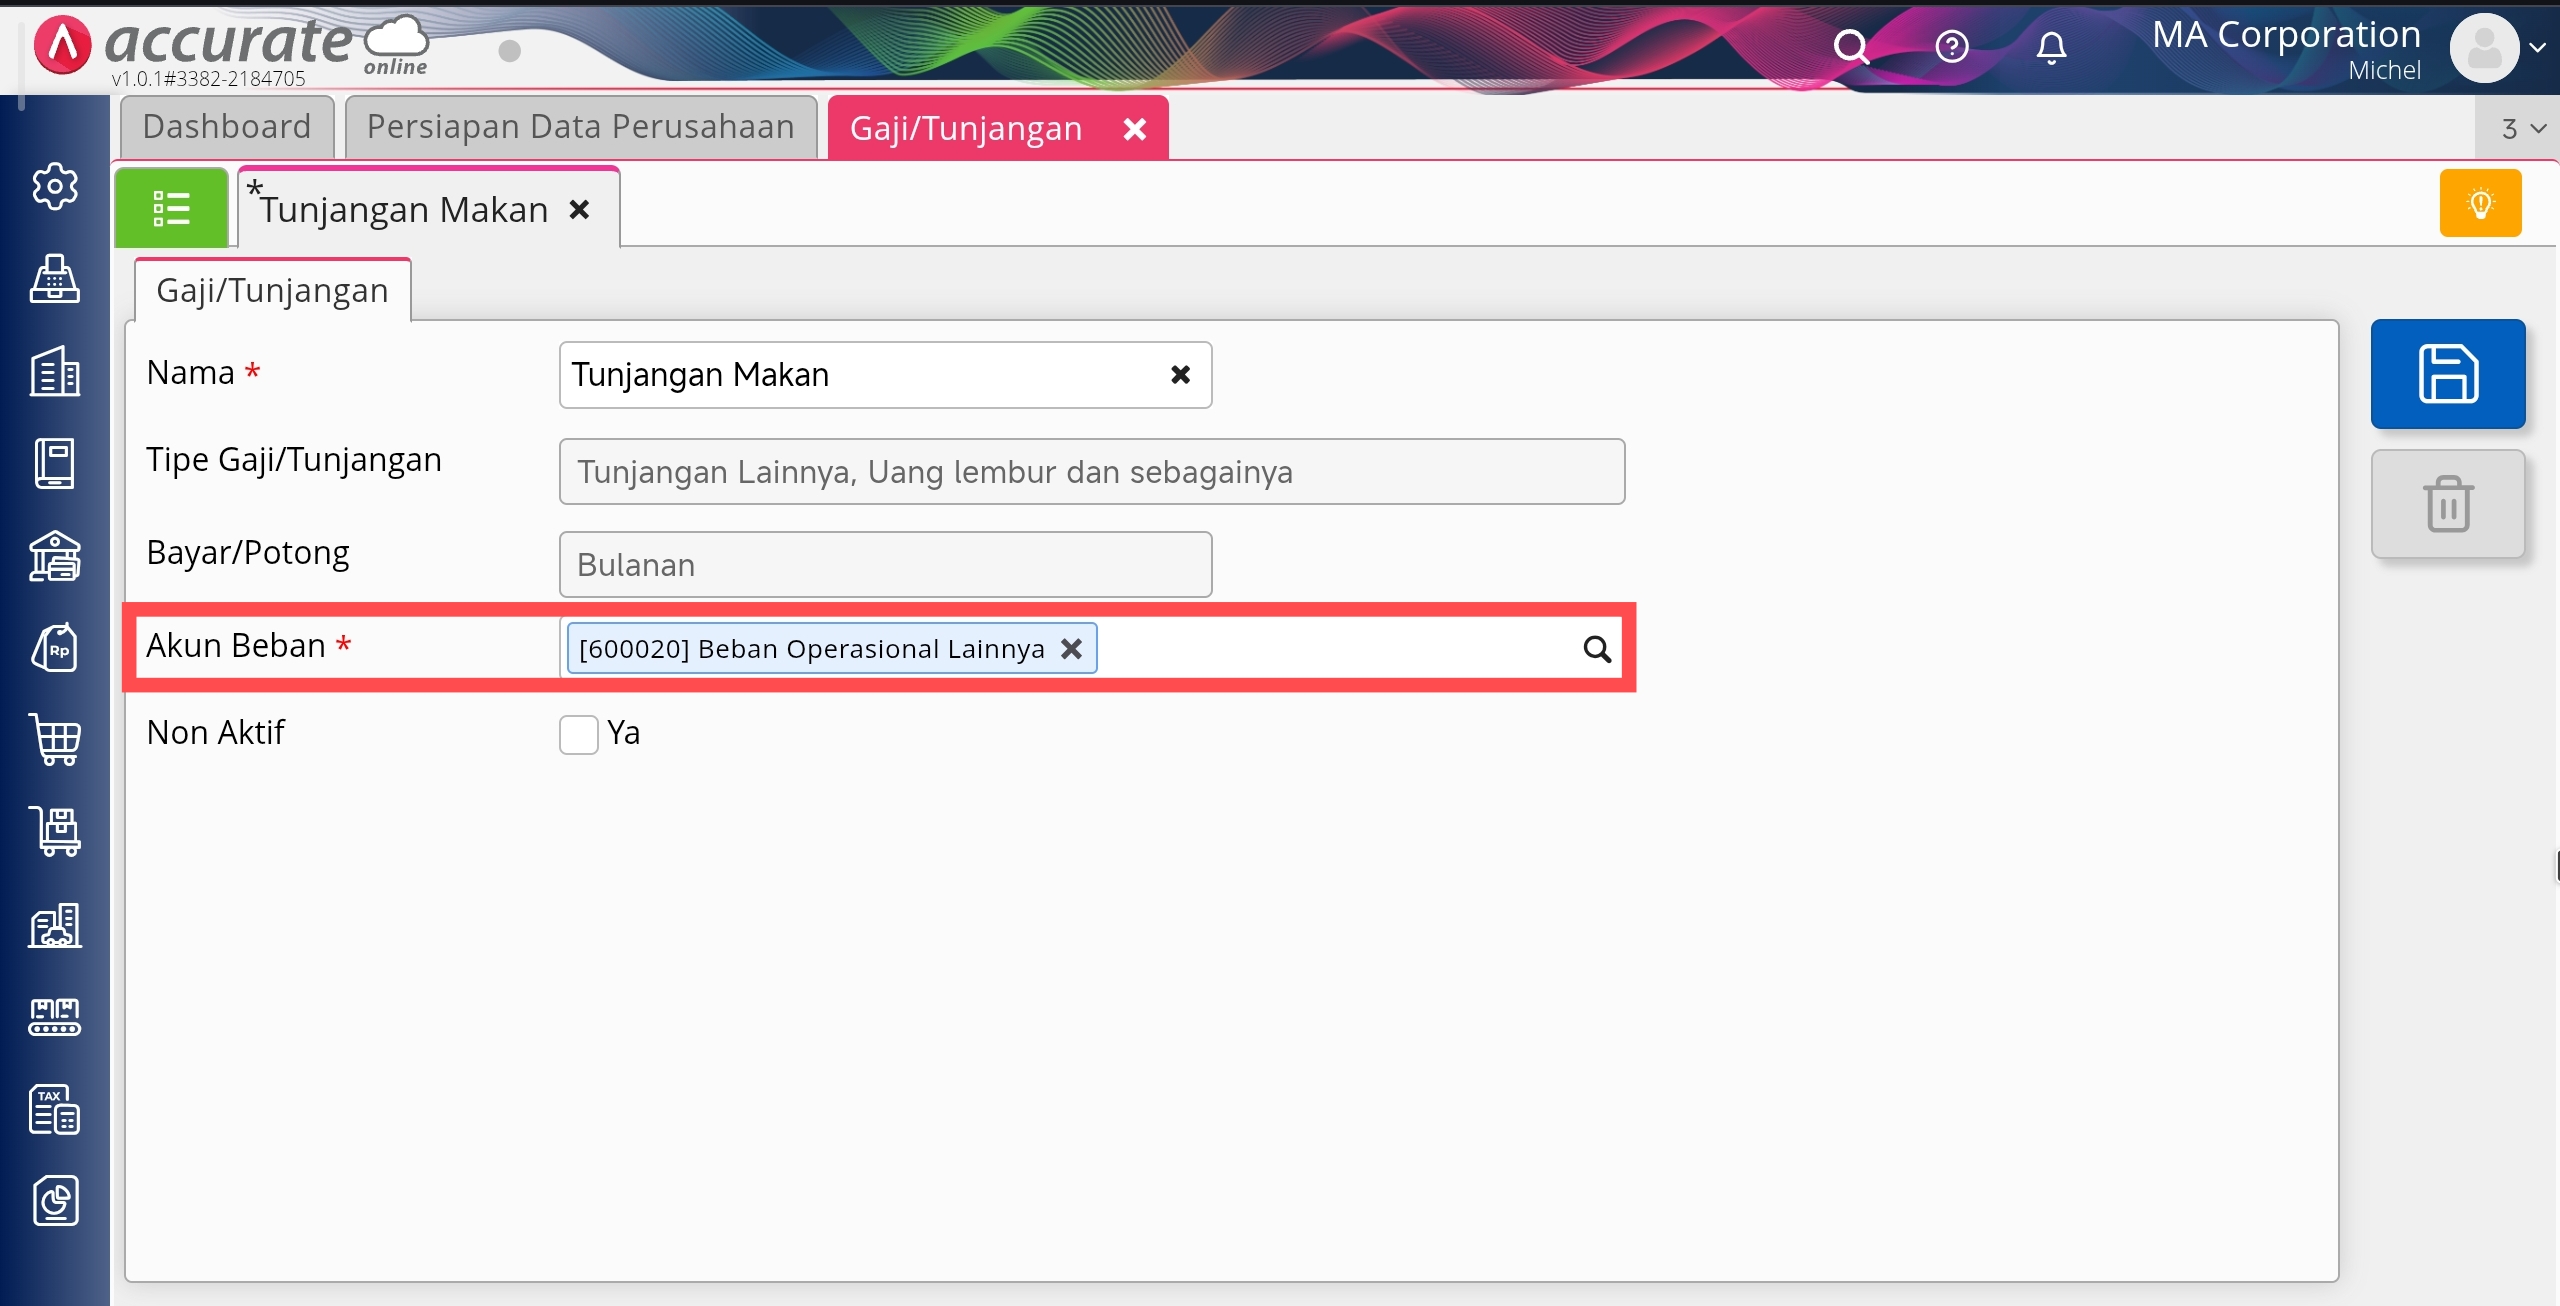Viewport: 2560px width, 1306px height.
Task: Open the global search magnifier in header
Action: [1850, 47]
